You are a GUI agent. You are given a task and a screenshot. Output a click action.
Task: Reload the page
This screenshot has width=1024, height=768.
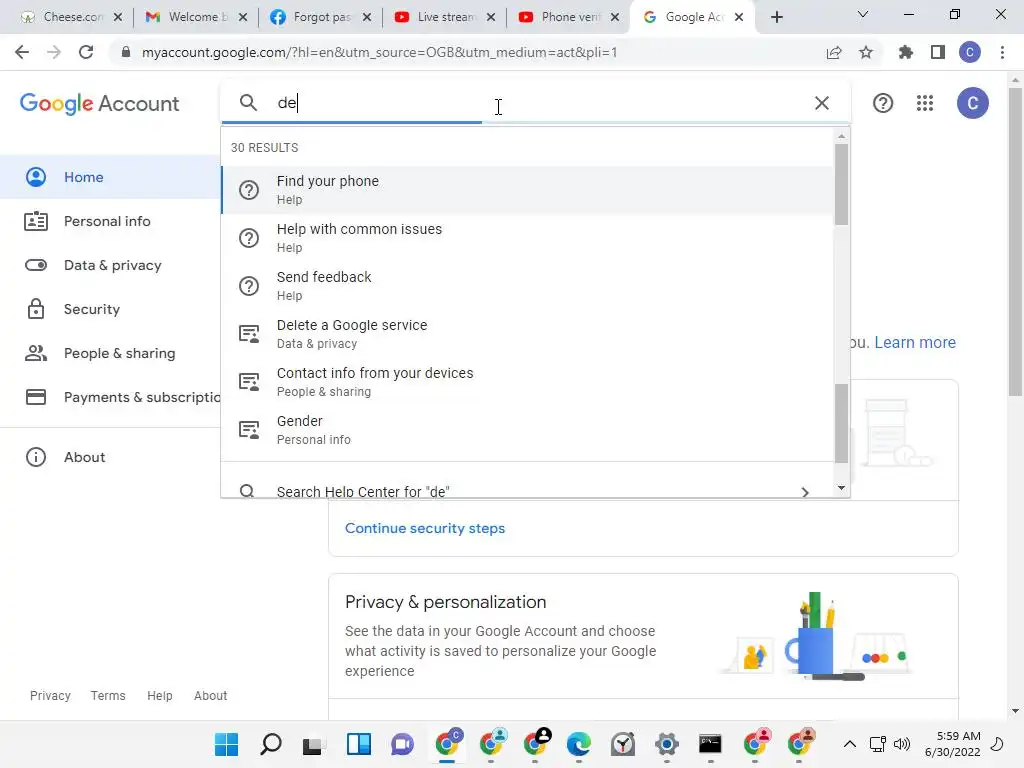click(x=86, y=52)
